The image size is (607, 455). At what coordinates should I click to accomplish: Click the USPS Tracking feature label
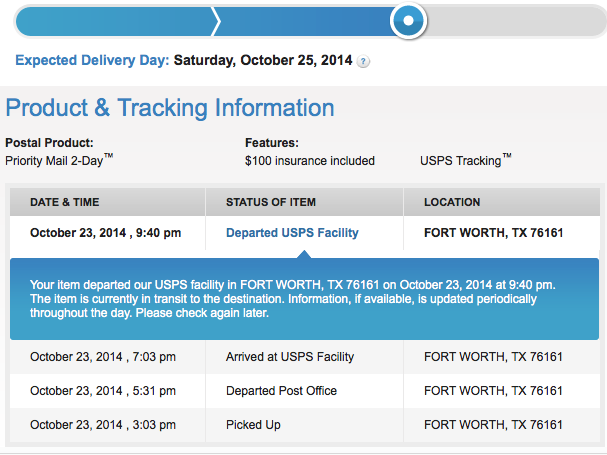coord(466,160)
